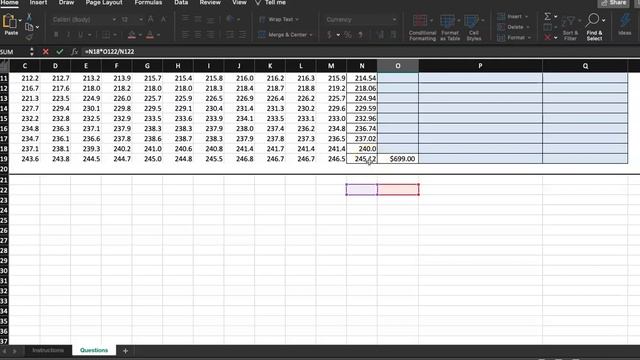This screenshot has height=360, width=640.
Task: Decrease font size with small A
Action: pos(163,19)
